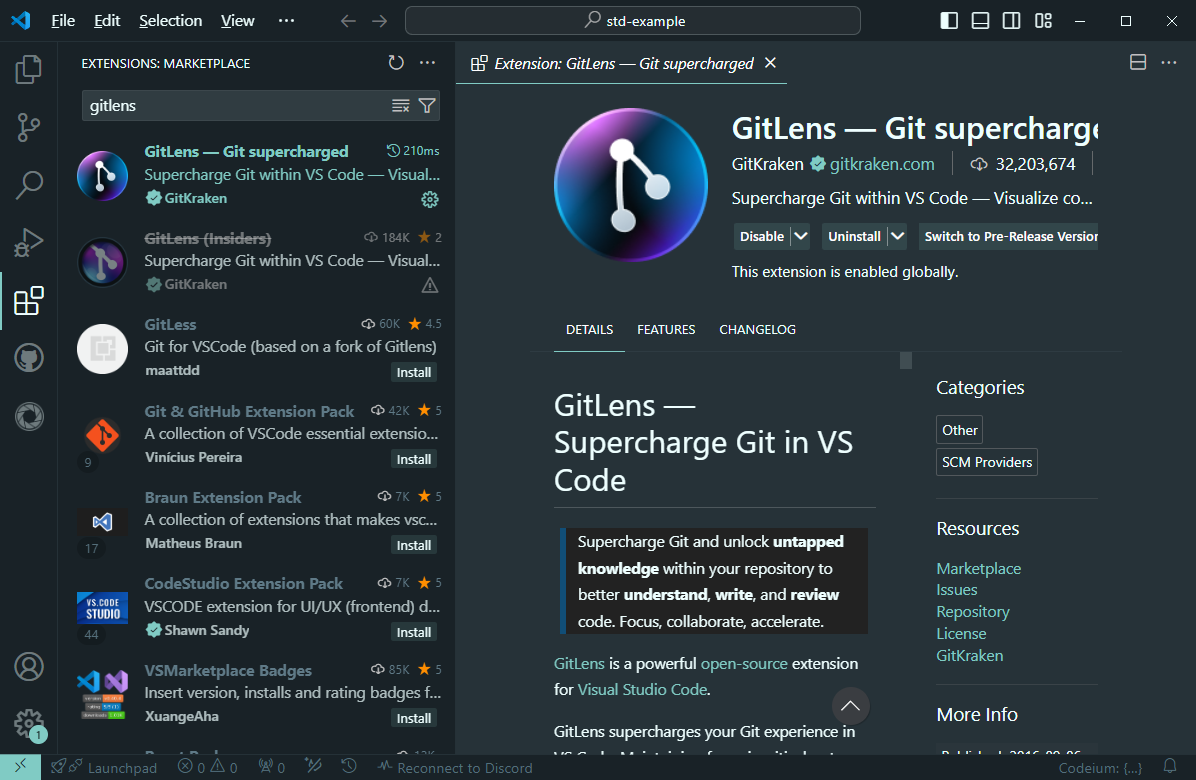The width and height of the screenshot is (1196, 780).
Task: Clear the extensions search results
Action: (400, 106)
